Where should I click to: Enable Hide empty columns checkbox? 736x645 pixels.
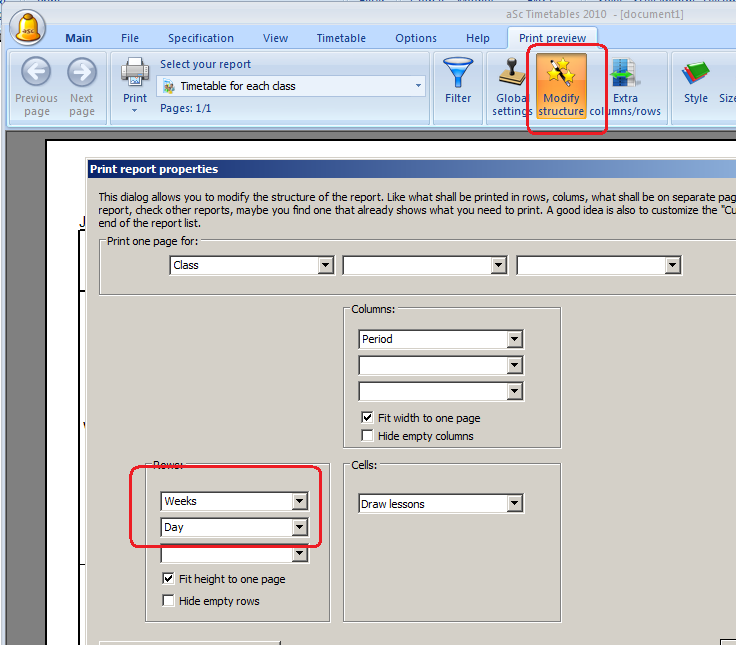click(368, 436)
